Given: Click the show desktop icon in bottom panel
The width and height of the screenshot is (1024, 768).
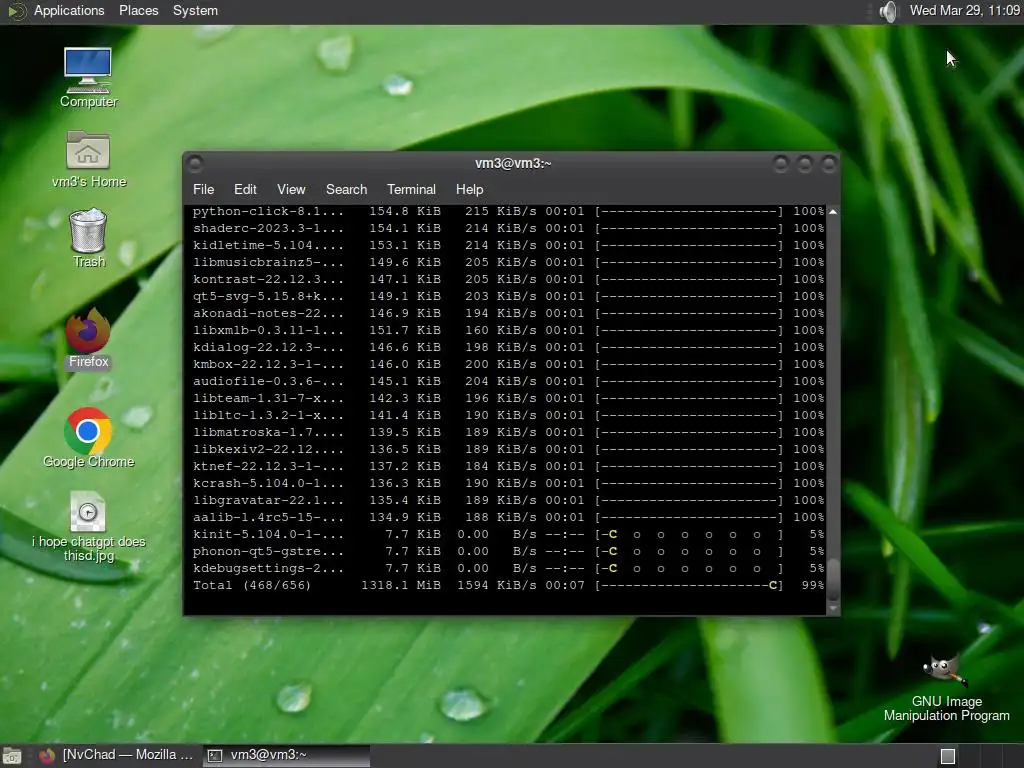Looking at the screenshot, I should point(11,756).
